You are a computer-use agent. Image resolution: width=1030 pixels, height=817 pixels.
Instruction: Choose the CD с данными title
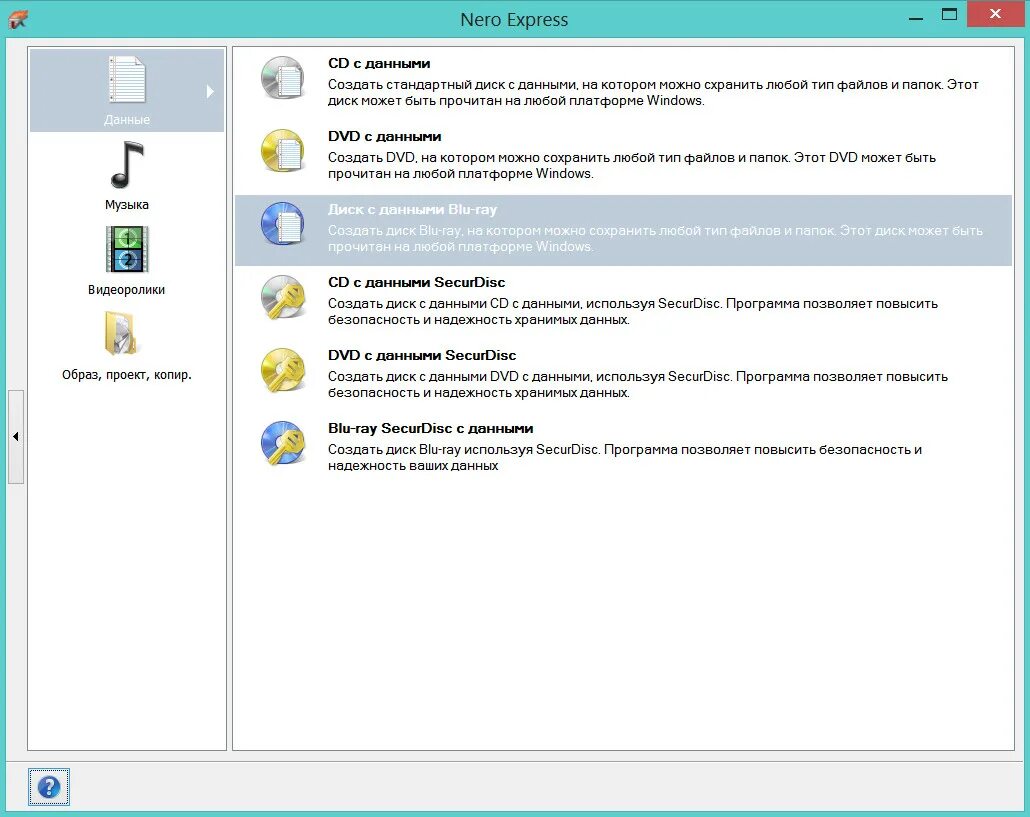379,64
